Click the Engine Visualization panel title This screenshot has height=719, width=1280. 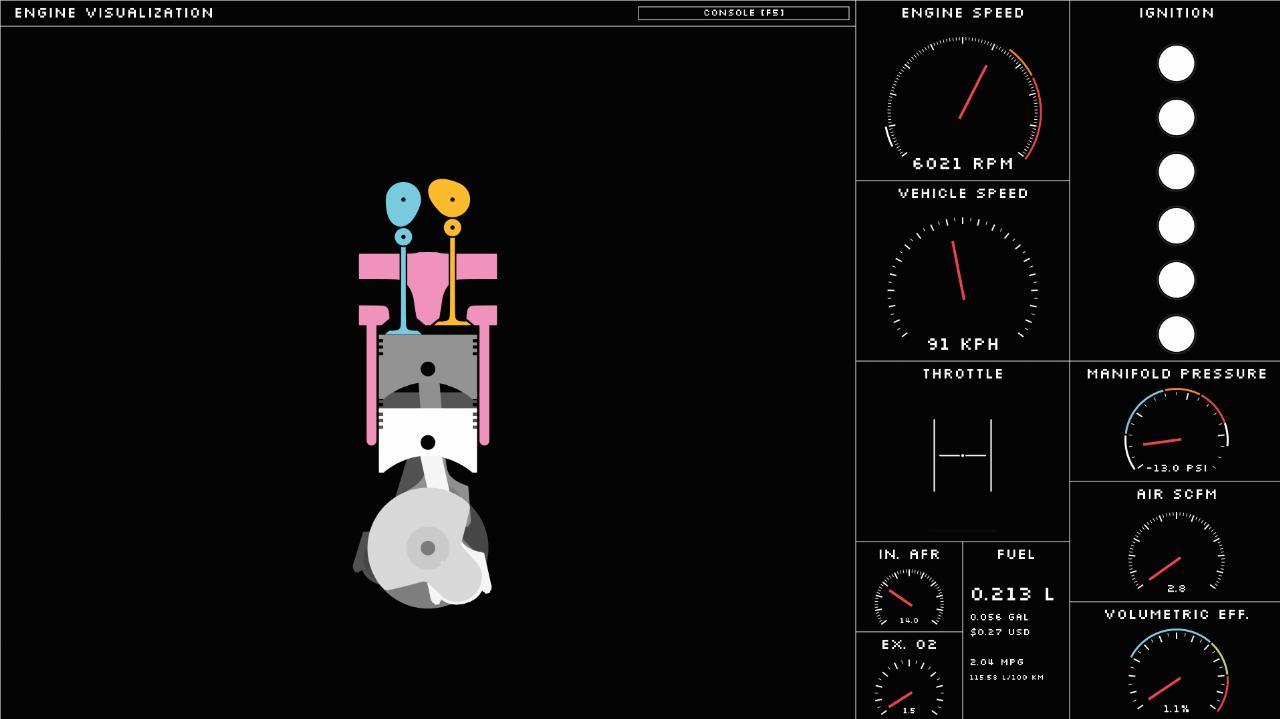point(114,13)
